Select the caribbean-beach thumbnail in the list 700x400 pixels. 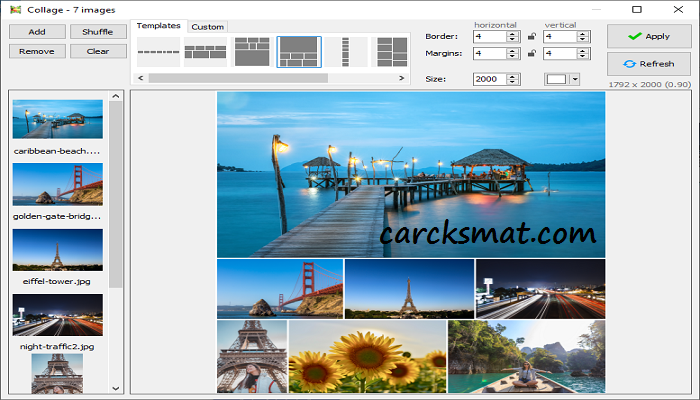point(58,119)
